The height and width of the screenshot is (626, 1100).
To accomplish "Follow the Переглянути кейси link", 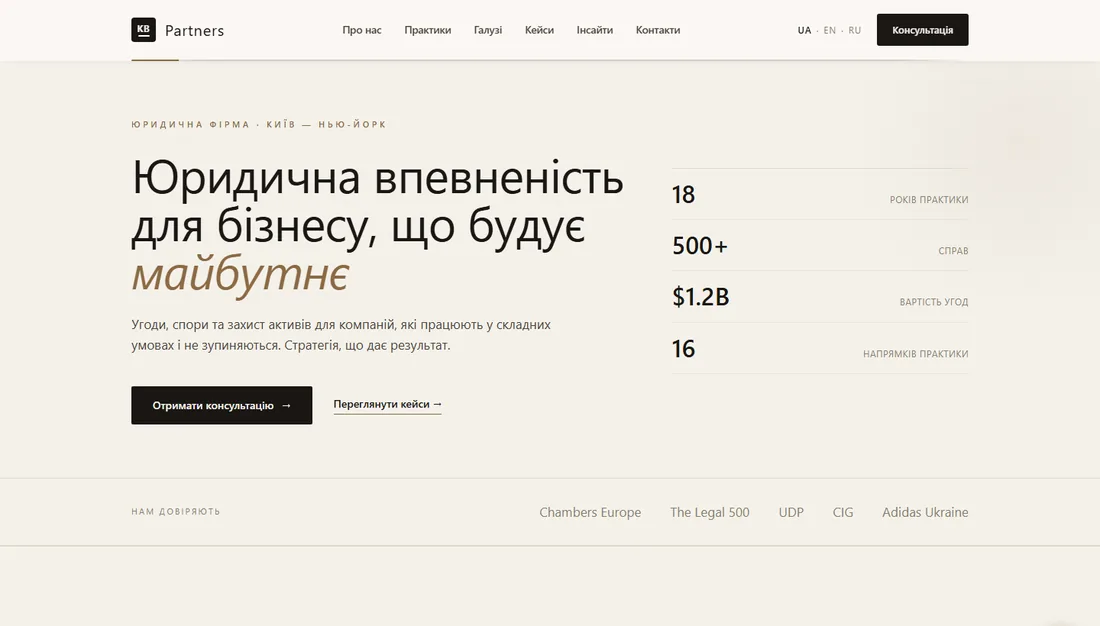I will pyautogui.click(x=387, y=404).
